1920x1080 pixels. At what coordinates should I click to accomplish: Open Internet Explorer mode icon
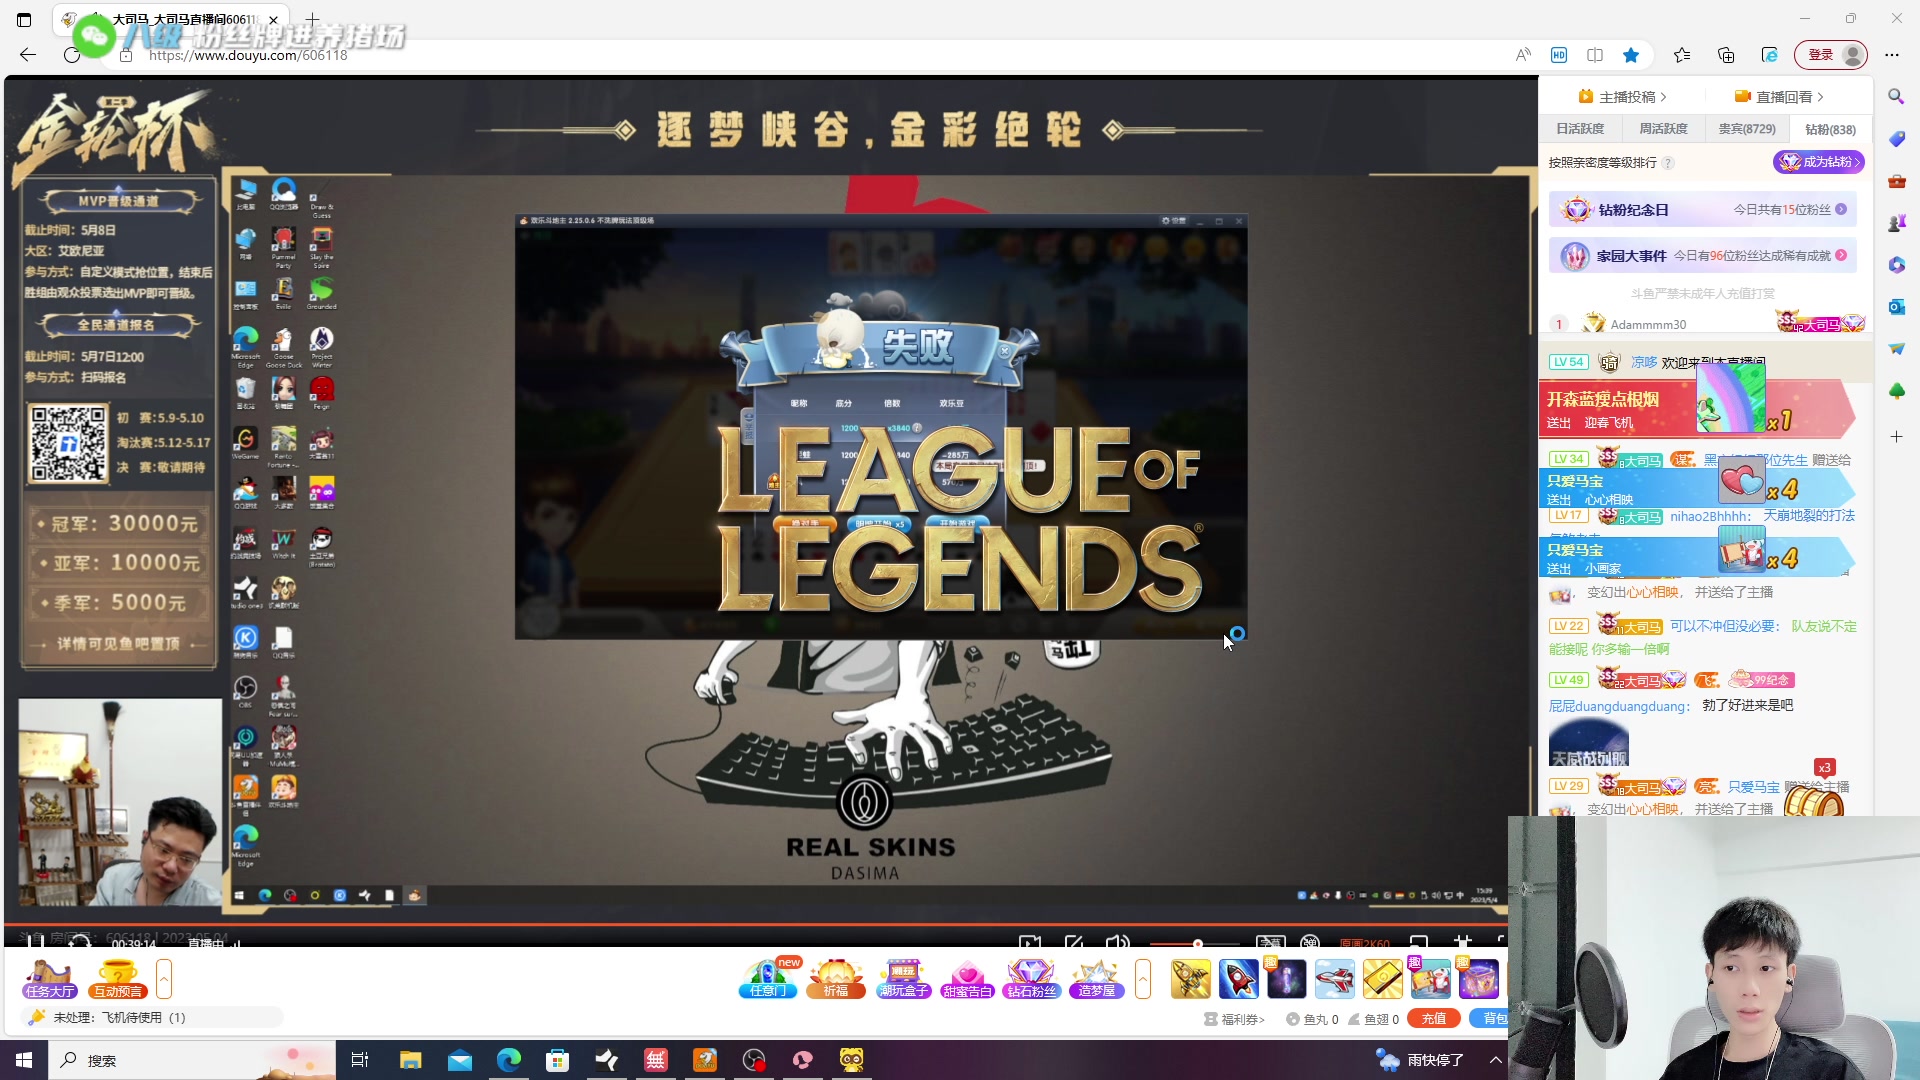[1770, 55]
